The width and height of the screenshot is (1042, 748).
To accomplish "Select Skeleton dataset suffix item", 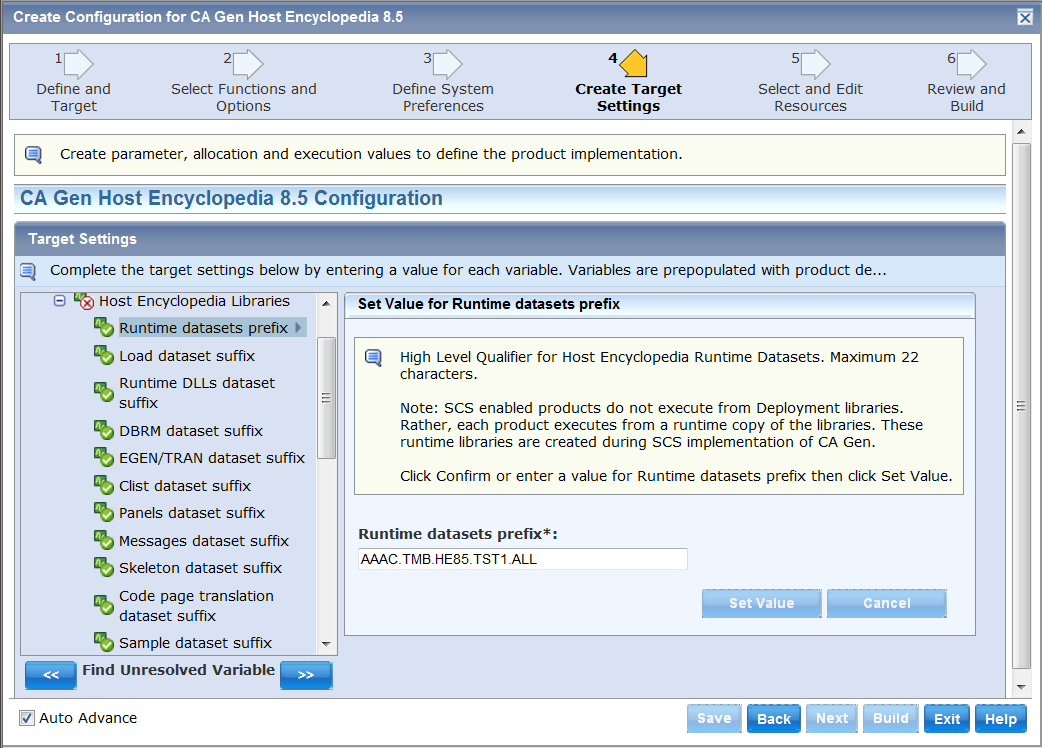I will (200, 569).
